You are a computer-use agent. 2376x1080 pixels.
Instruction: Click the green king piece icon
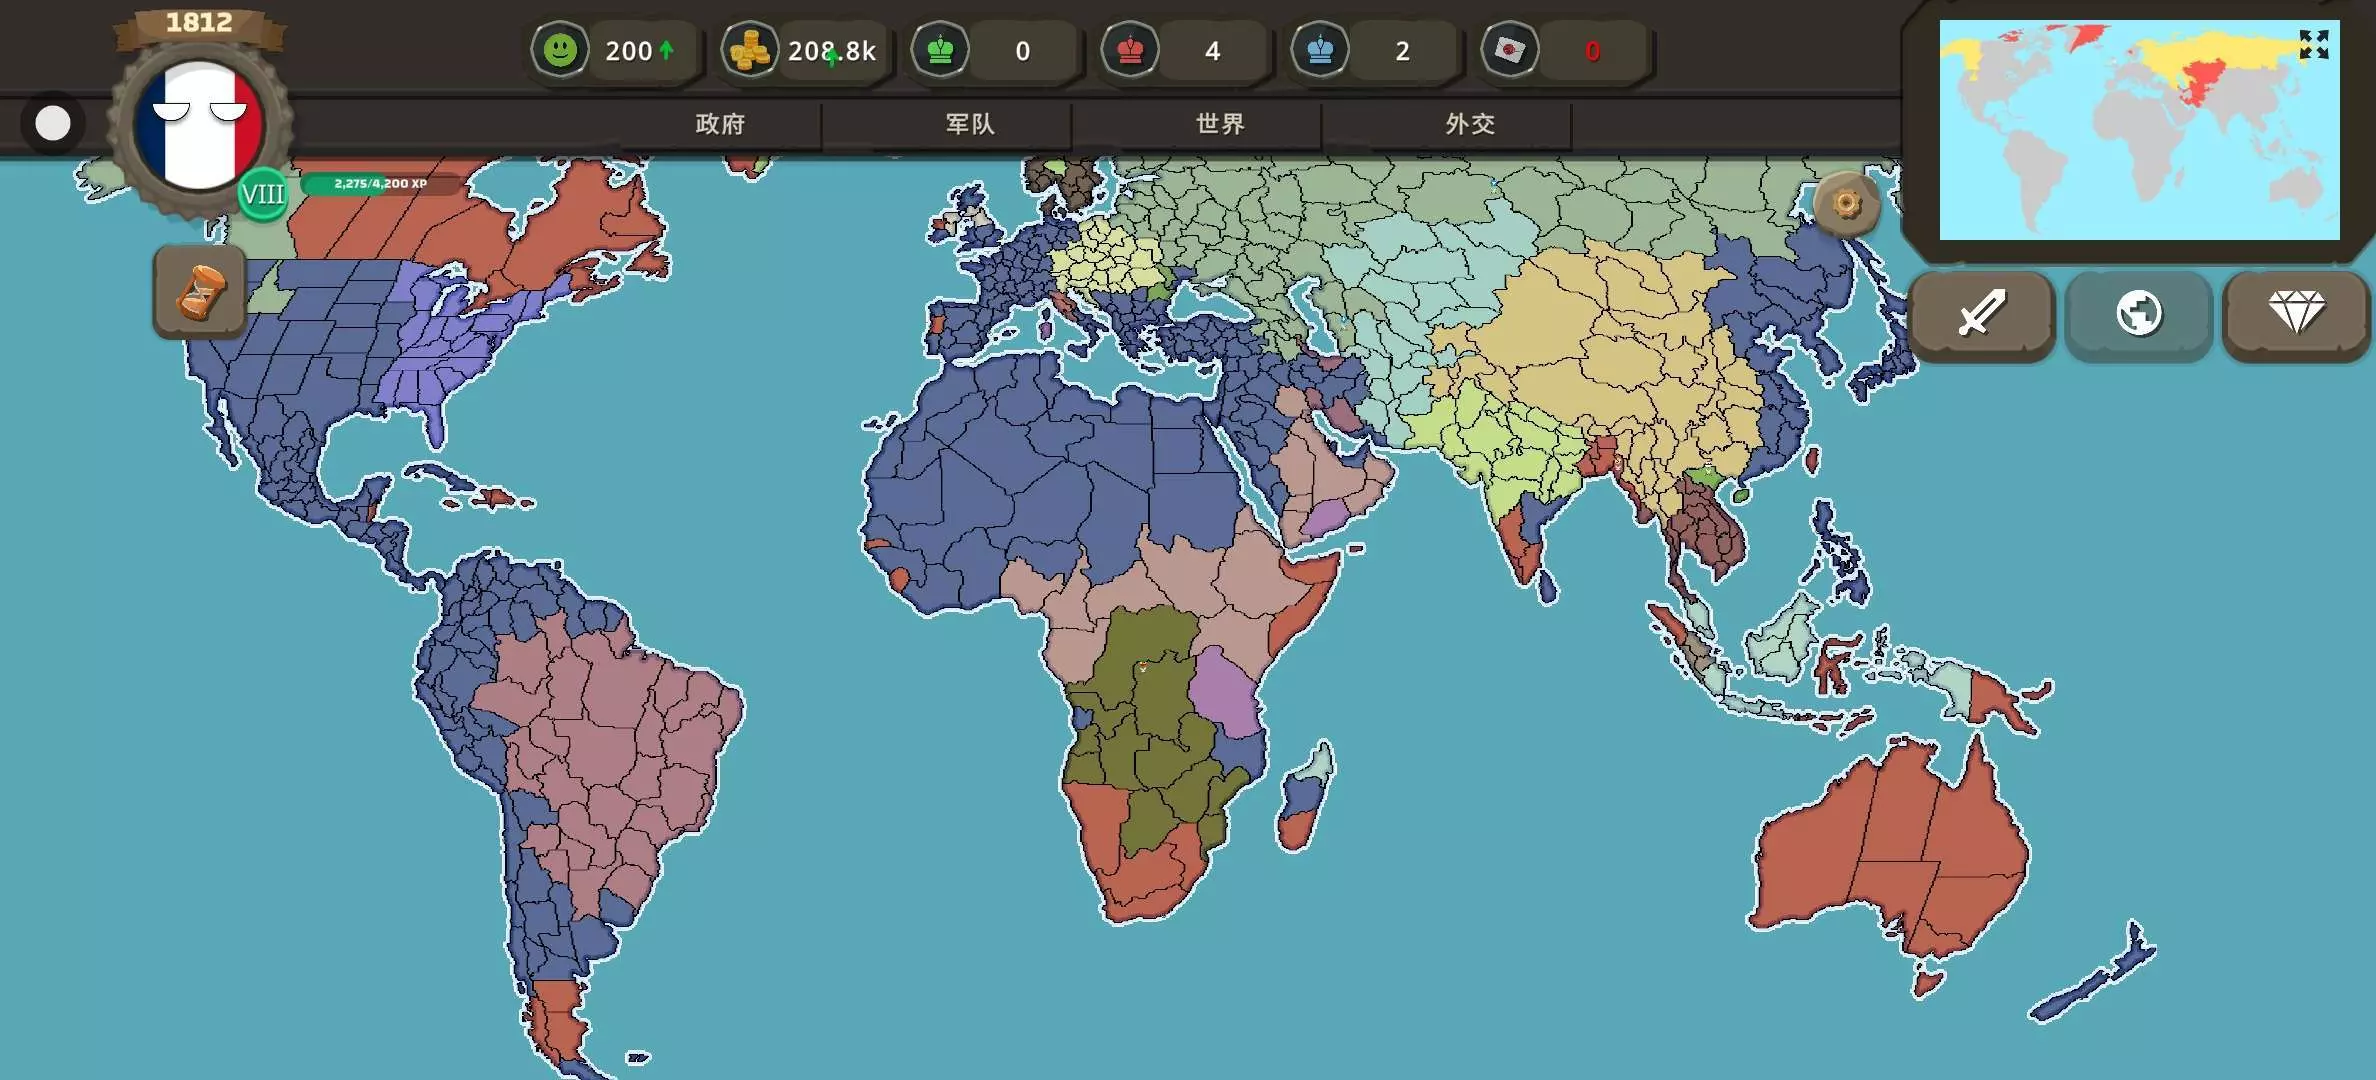940,50
